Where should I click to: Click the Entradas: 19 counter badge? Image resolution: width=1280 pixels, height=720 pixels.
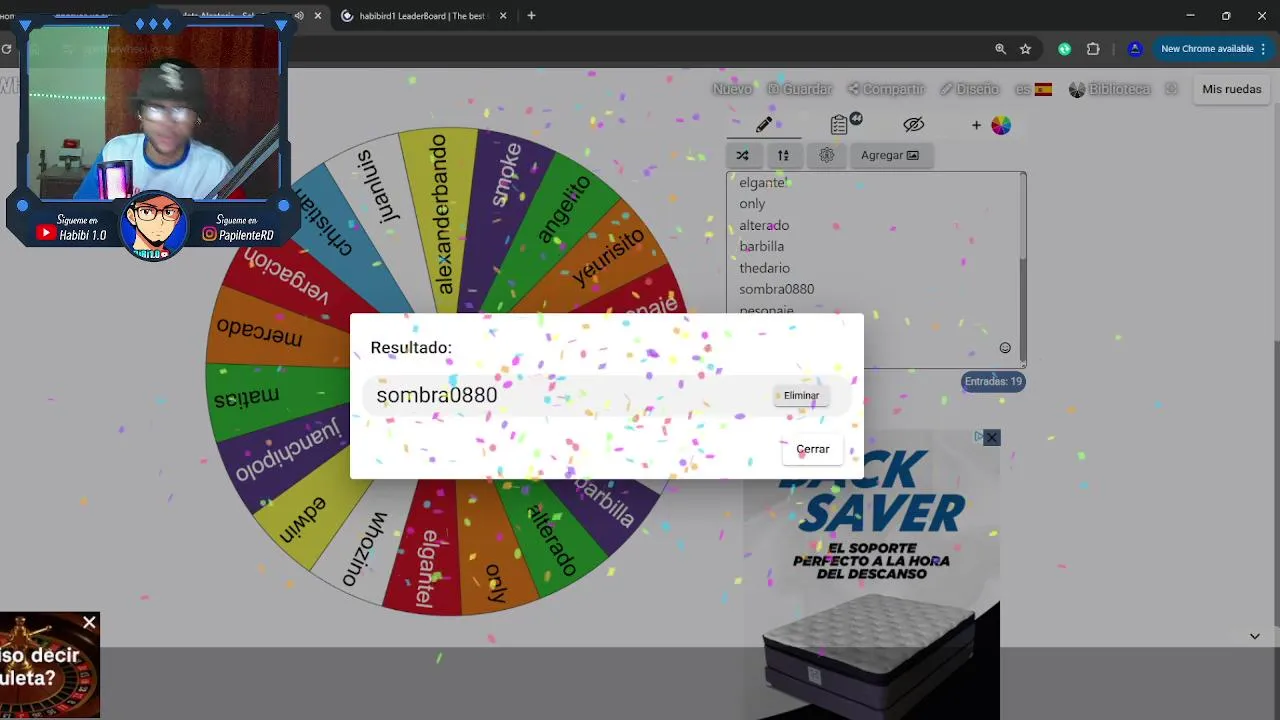tap(993, 381)
